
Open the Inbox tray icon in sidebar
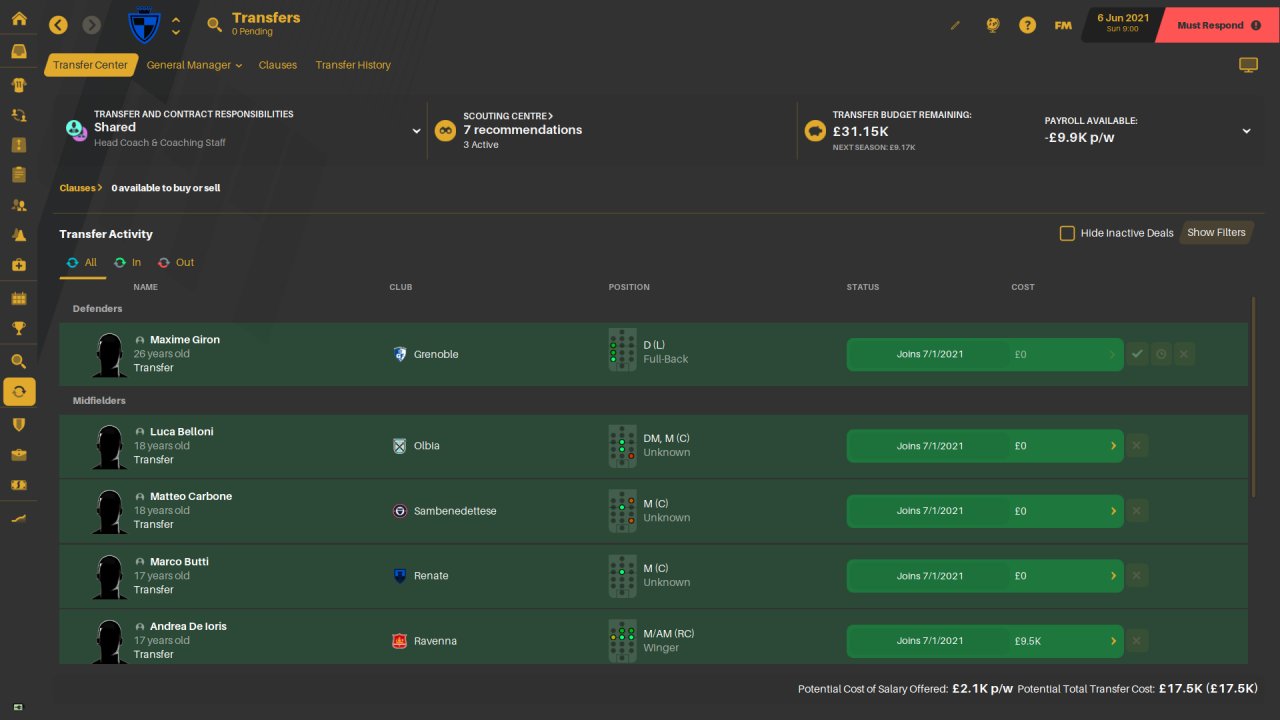(19, 51)
